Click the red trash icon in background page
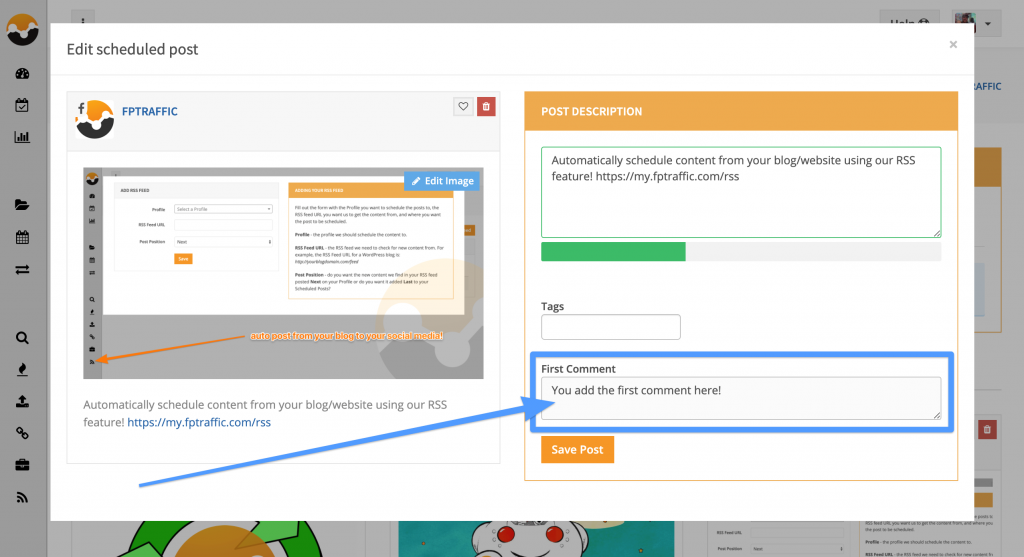 pyautogui.click(x=987, y=430)
